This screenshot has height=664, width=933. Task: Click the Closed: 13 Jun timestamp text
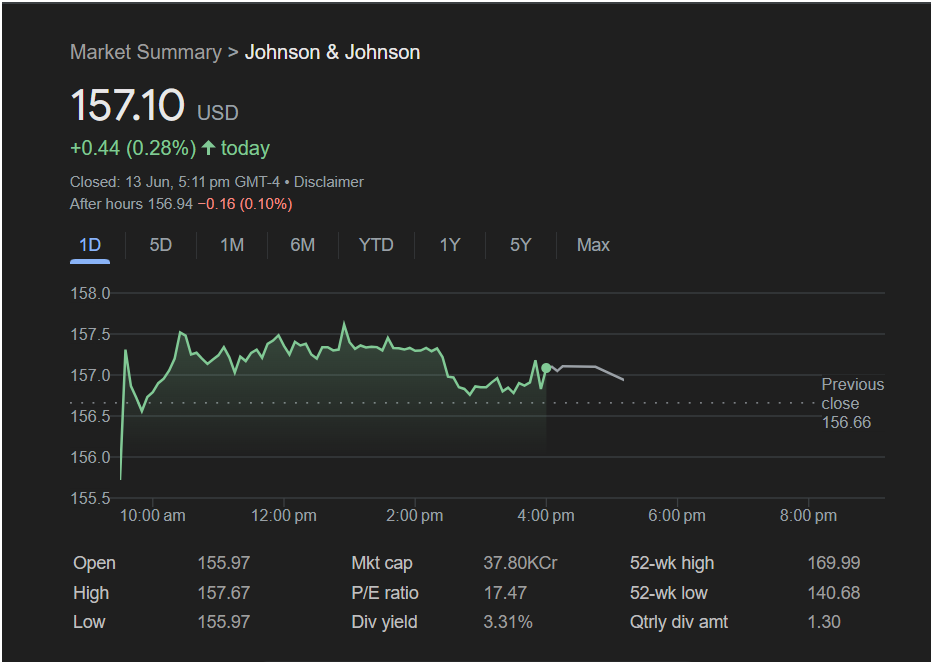[x=175, y=182]
